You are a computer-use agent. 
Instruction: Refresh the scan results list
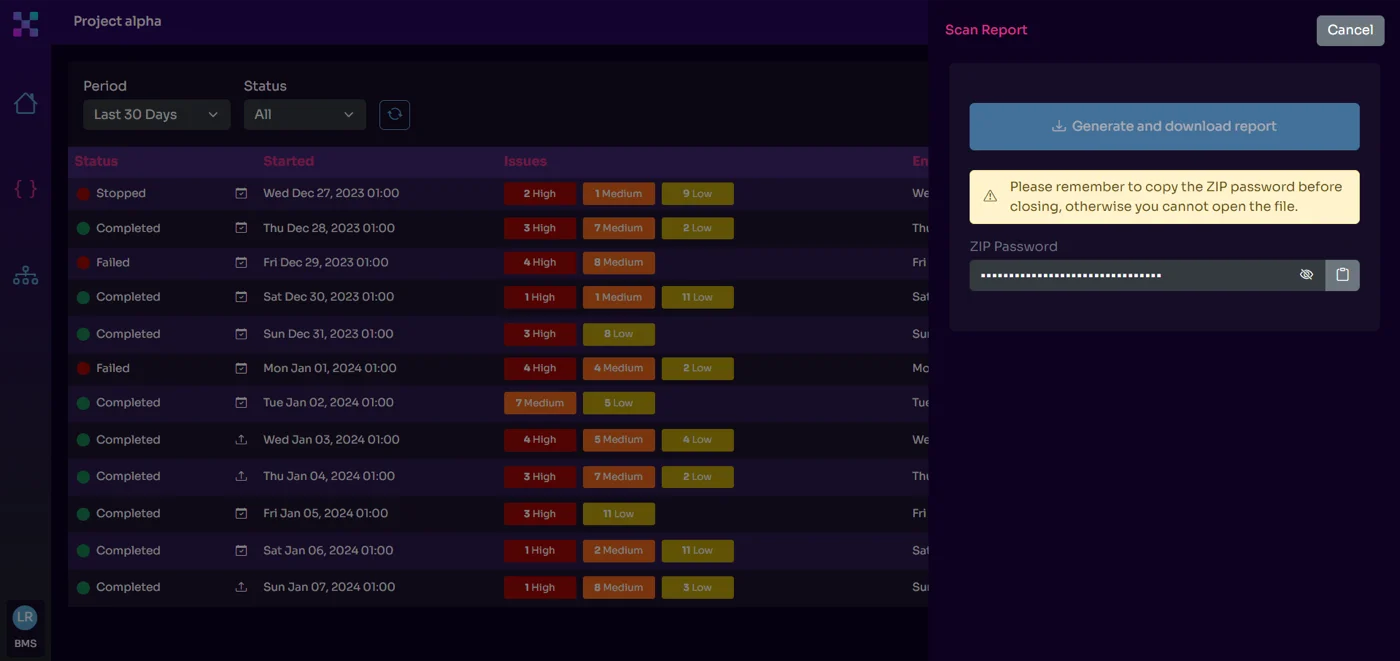pyautogui.click(x=394, y=114)
